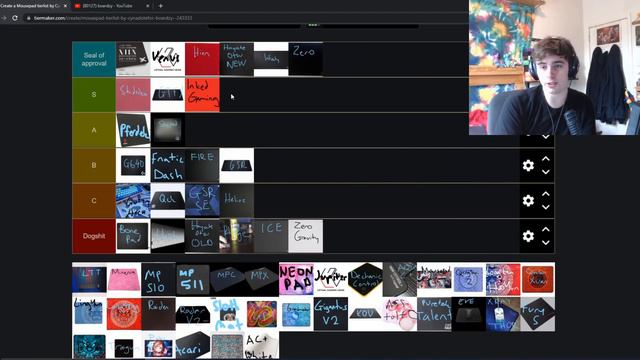The height and width of the screenshot is (360, 640).
Task: Move the C tier row down
Action: 546,207
